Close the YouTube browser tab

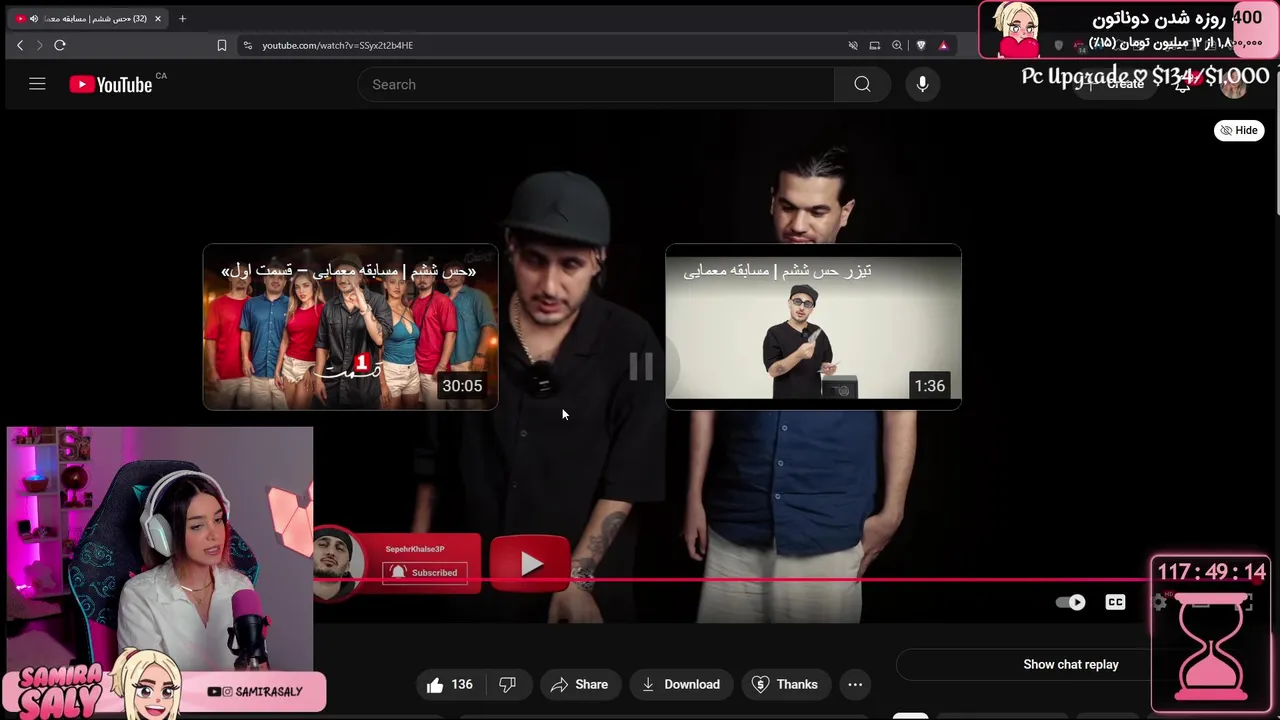point(157,18)
